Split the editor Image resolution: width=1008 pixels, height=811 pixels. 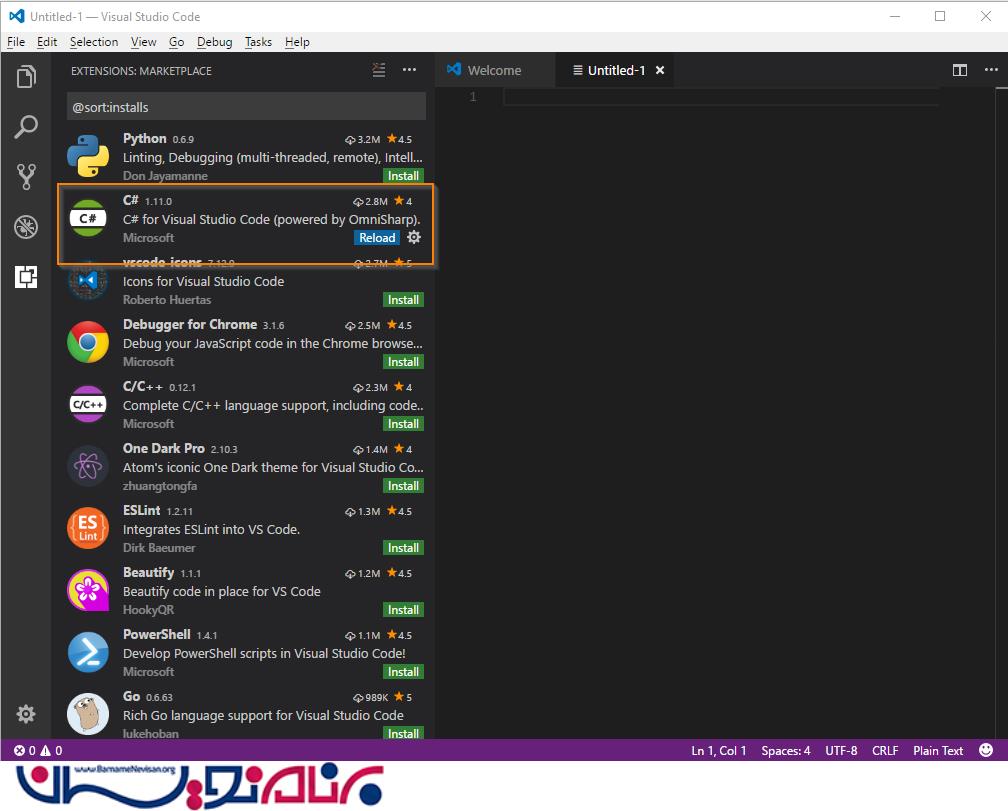tap(960, 70)
